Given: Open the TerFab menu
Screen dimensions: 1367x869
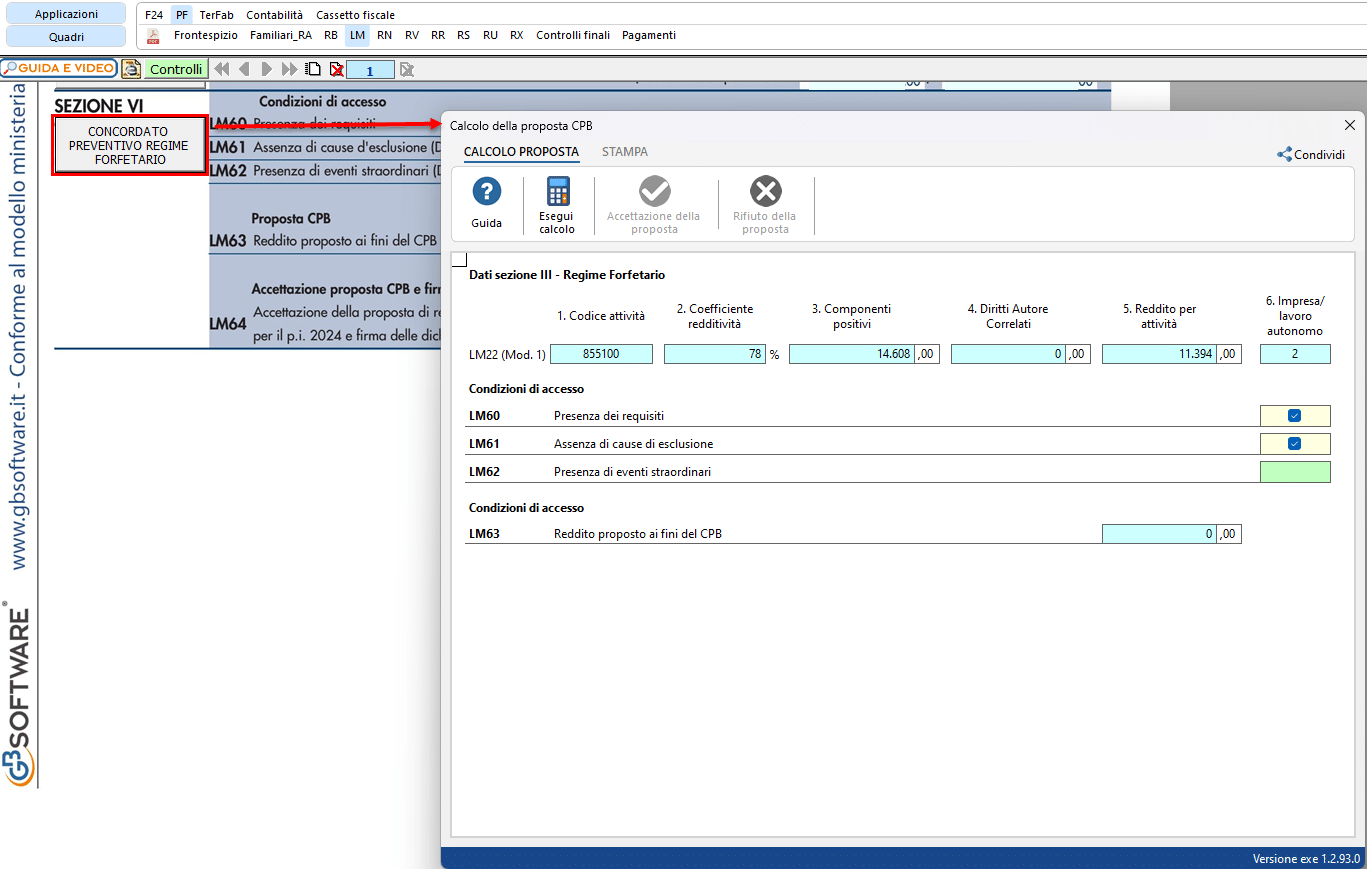Looking at the screenshot, I should click(216, 15).
